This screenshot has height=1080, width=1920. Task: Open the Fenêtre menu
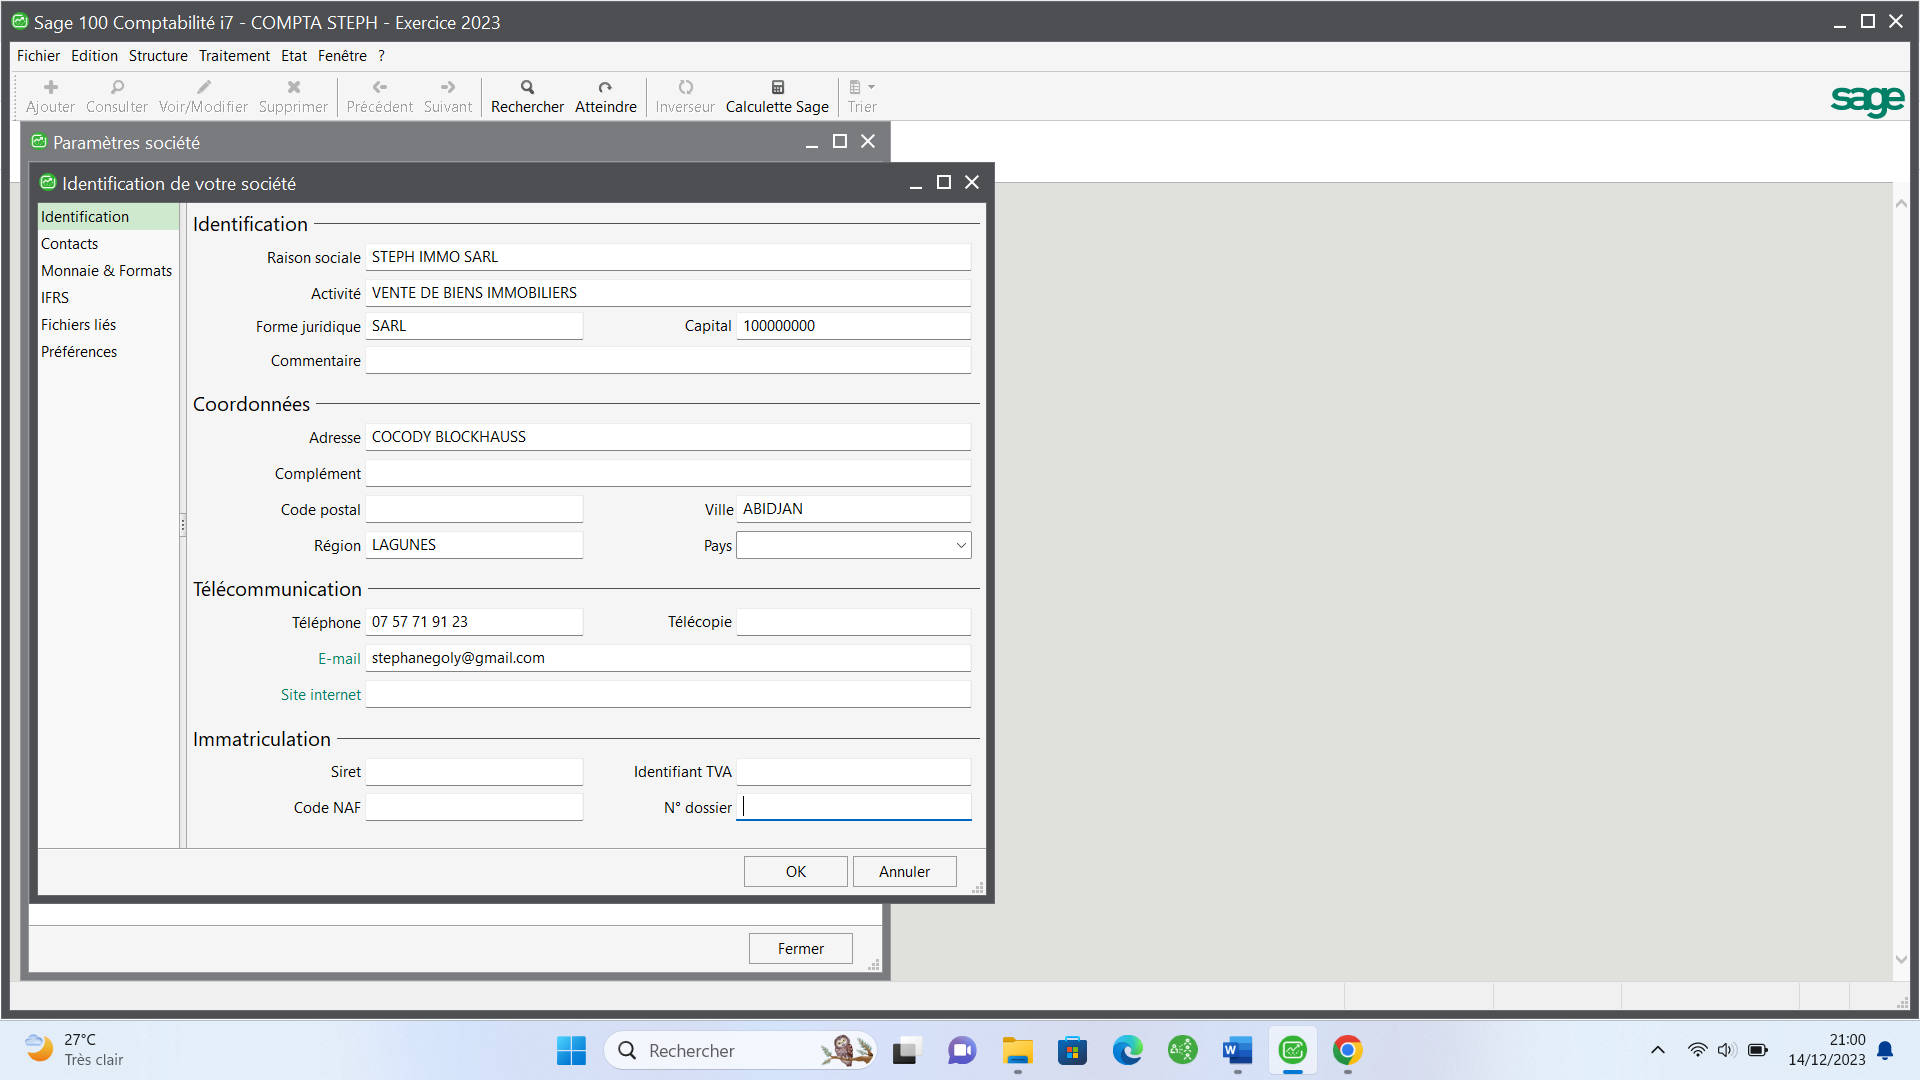coord(342,56)
